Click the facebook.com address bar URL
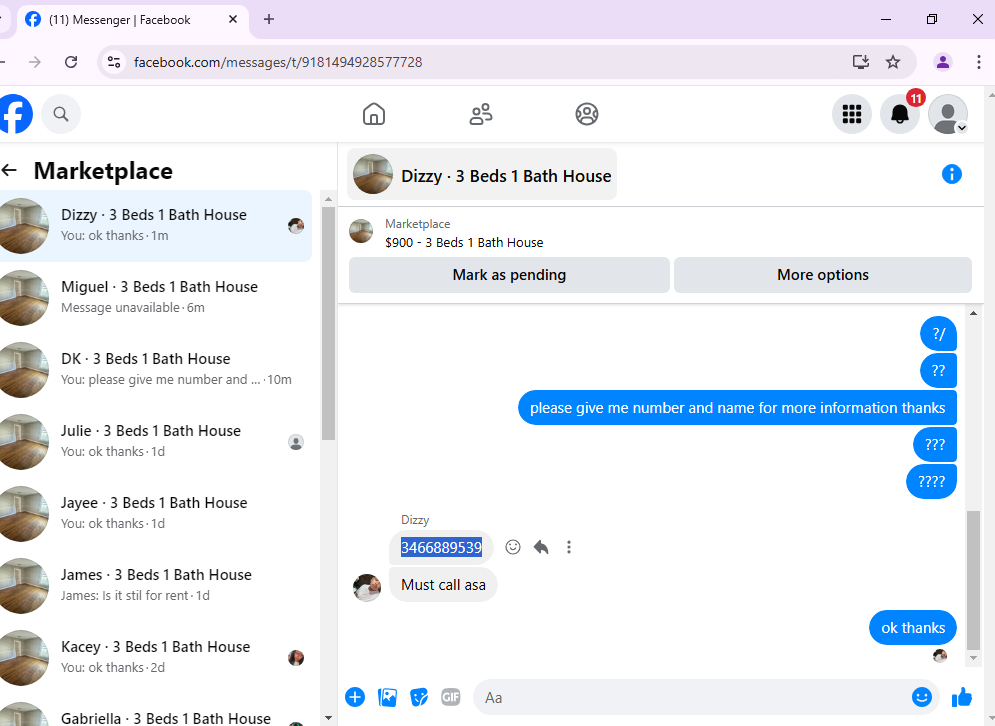Screen dimensions: 995x726 coord(278,62)
